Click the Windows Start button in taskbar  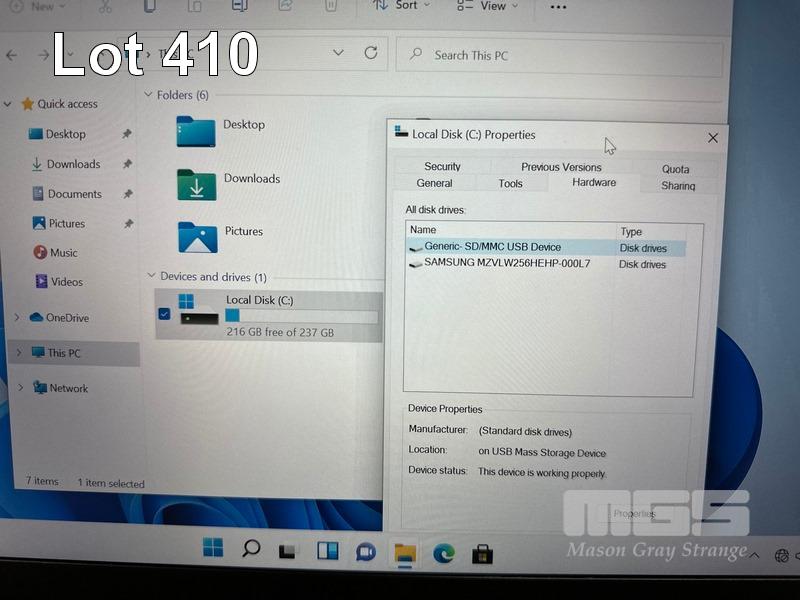tap(213, 548)
